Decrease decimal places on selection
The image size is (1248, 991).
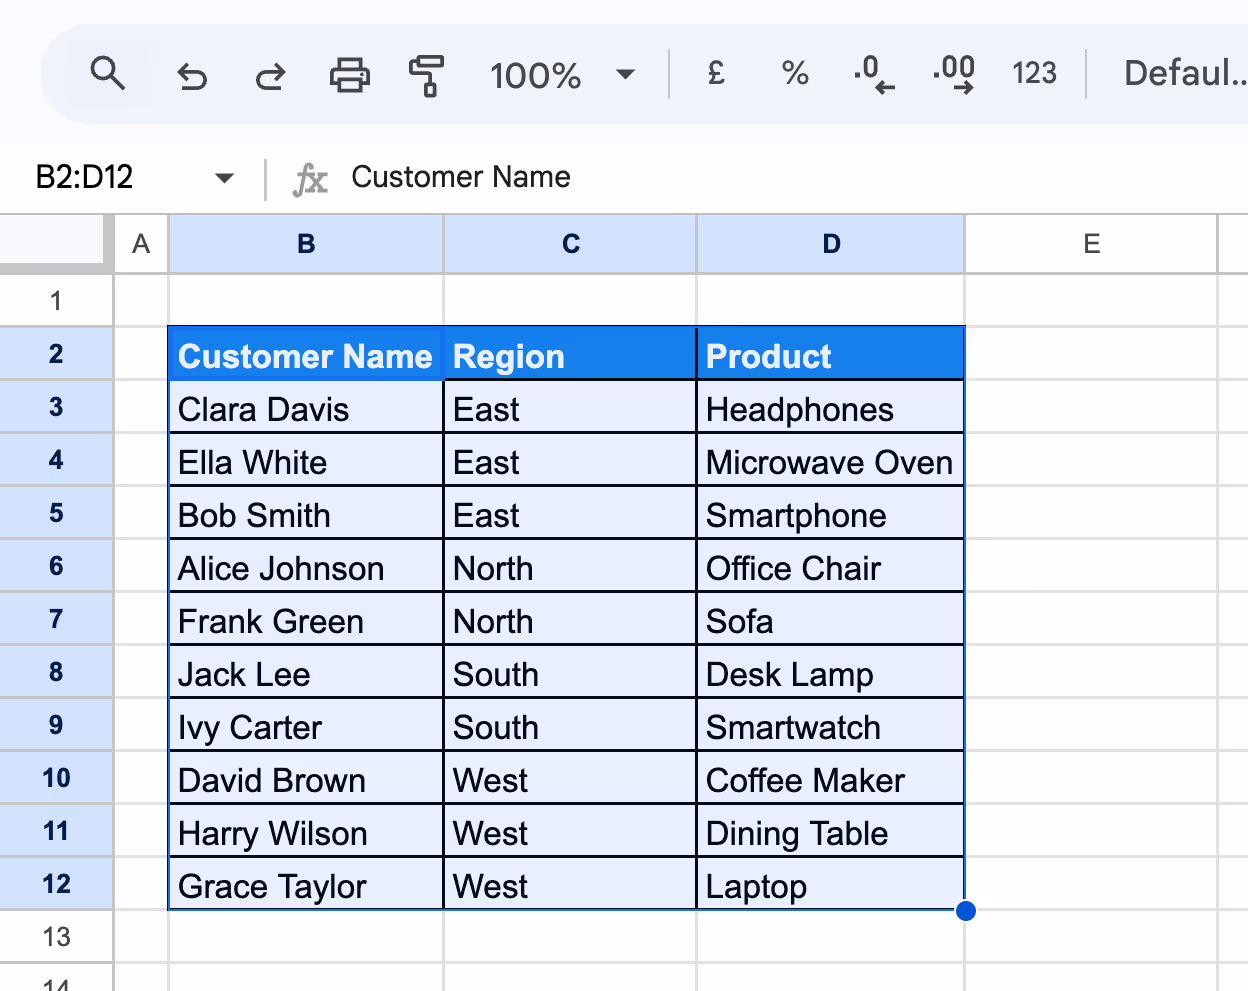pyautogui.click(x=872, y=73)
